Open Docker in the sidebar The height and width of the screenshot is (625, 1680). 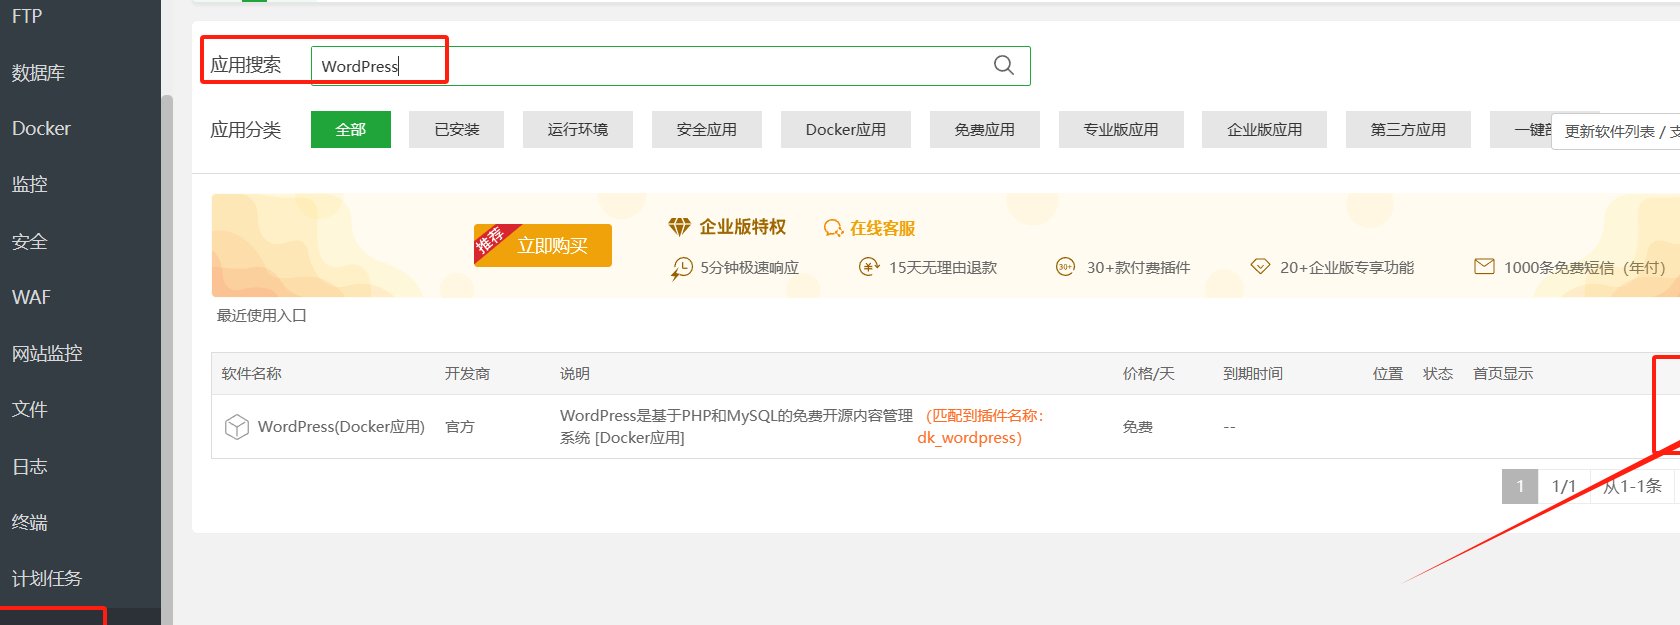coord(41,128)
